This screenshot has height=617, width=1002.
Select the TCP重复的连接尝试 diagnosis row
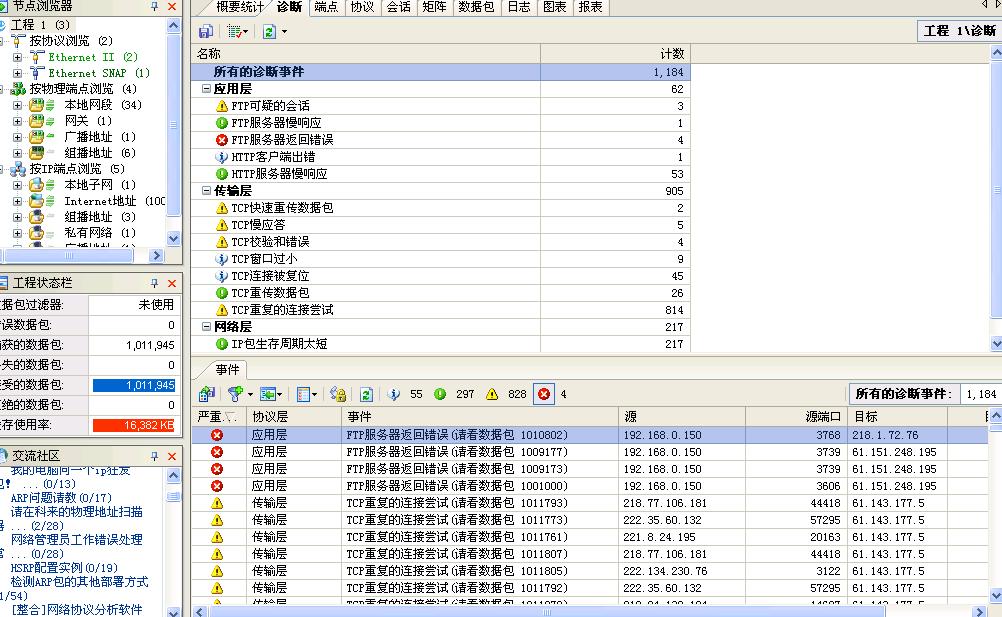click(441, 310)
